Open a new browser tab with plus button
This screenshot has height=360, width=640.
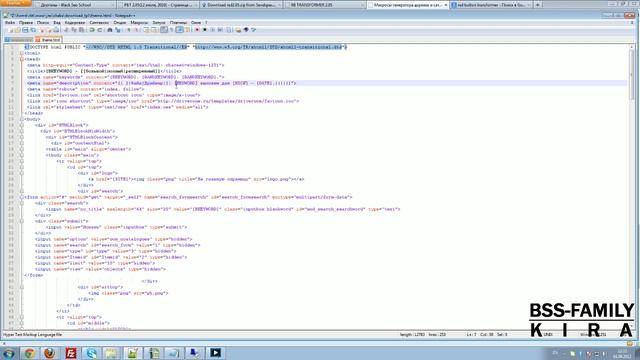click(x=538, y=5)
